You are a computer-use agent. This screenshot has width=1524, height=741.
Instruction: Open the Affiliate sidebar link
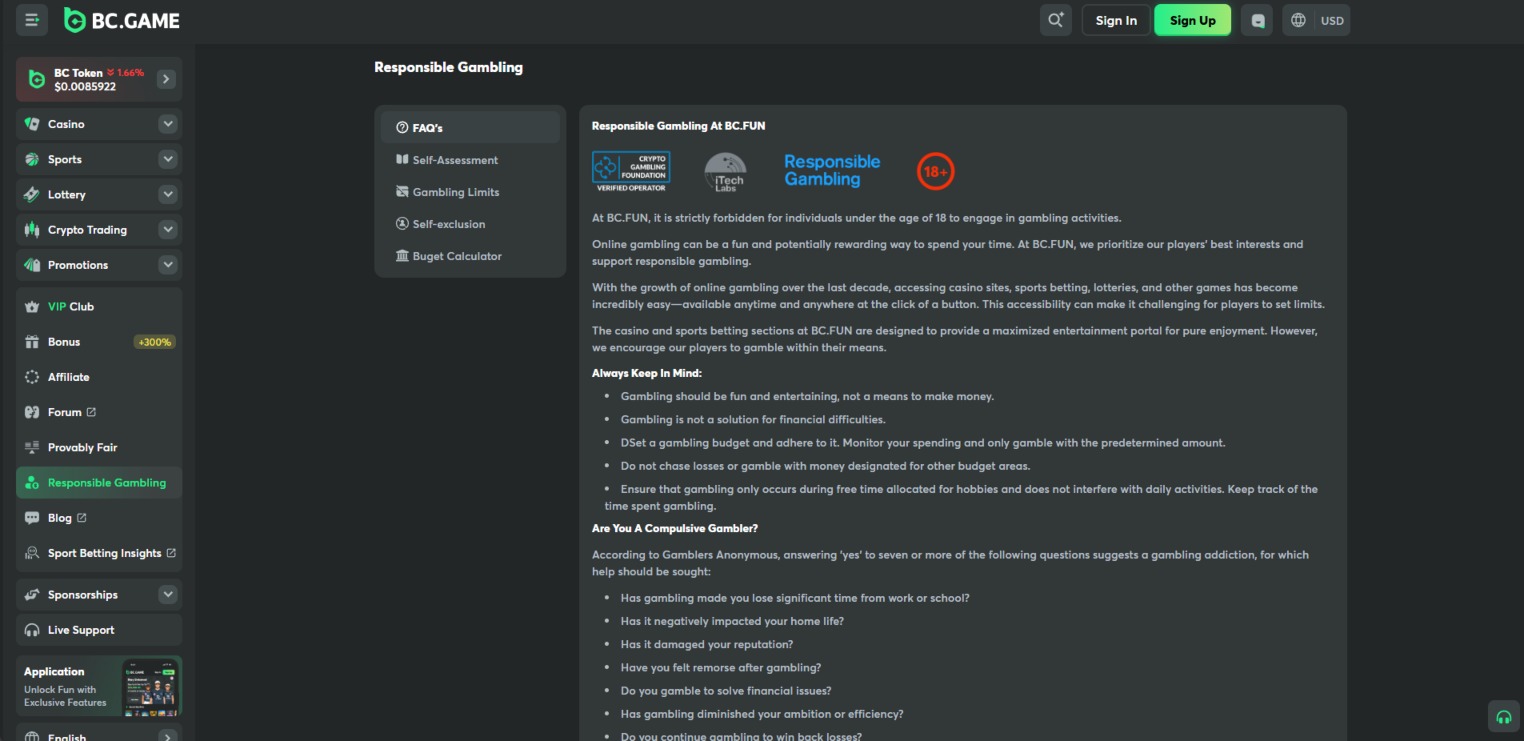click(99, 377)
